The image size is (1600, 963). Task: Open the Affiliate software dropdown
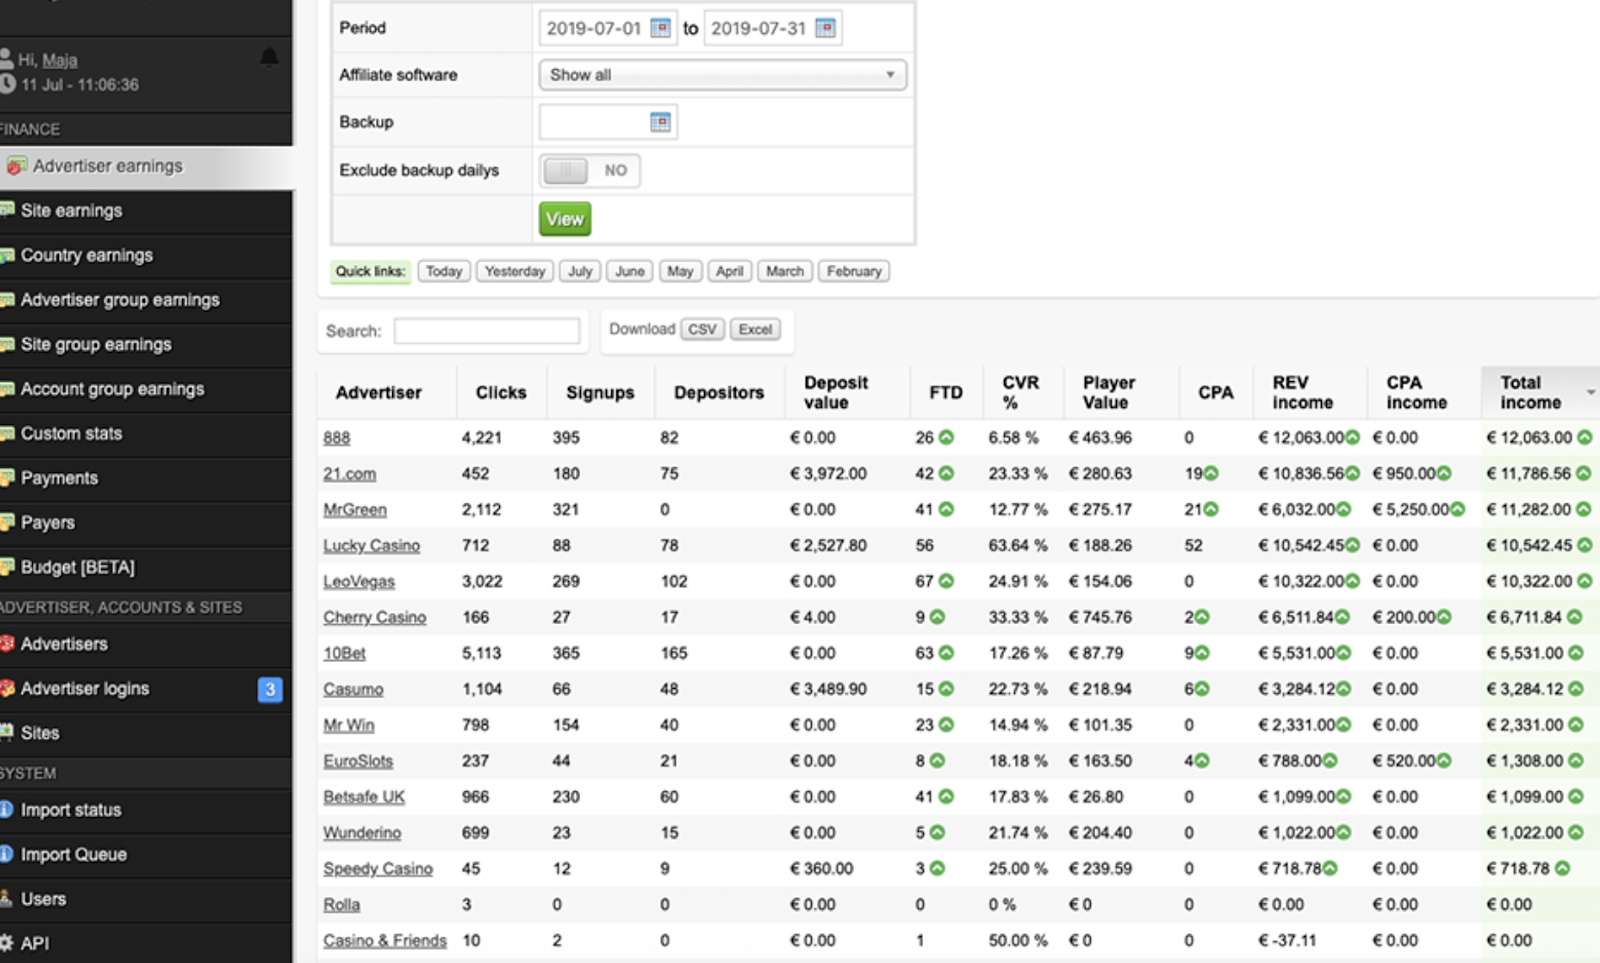(722, 75)
